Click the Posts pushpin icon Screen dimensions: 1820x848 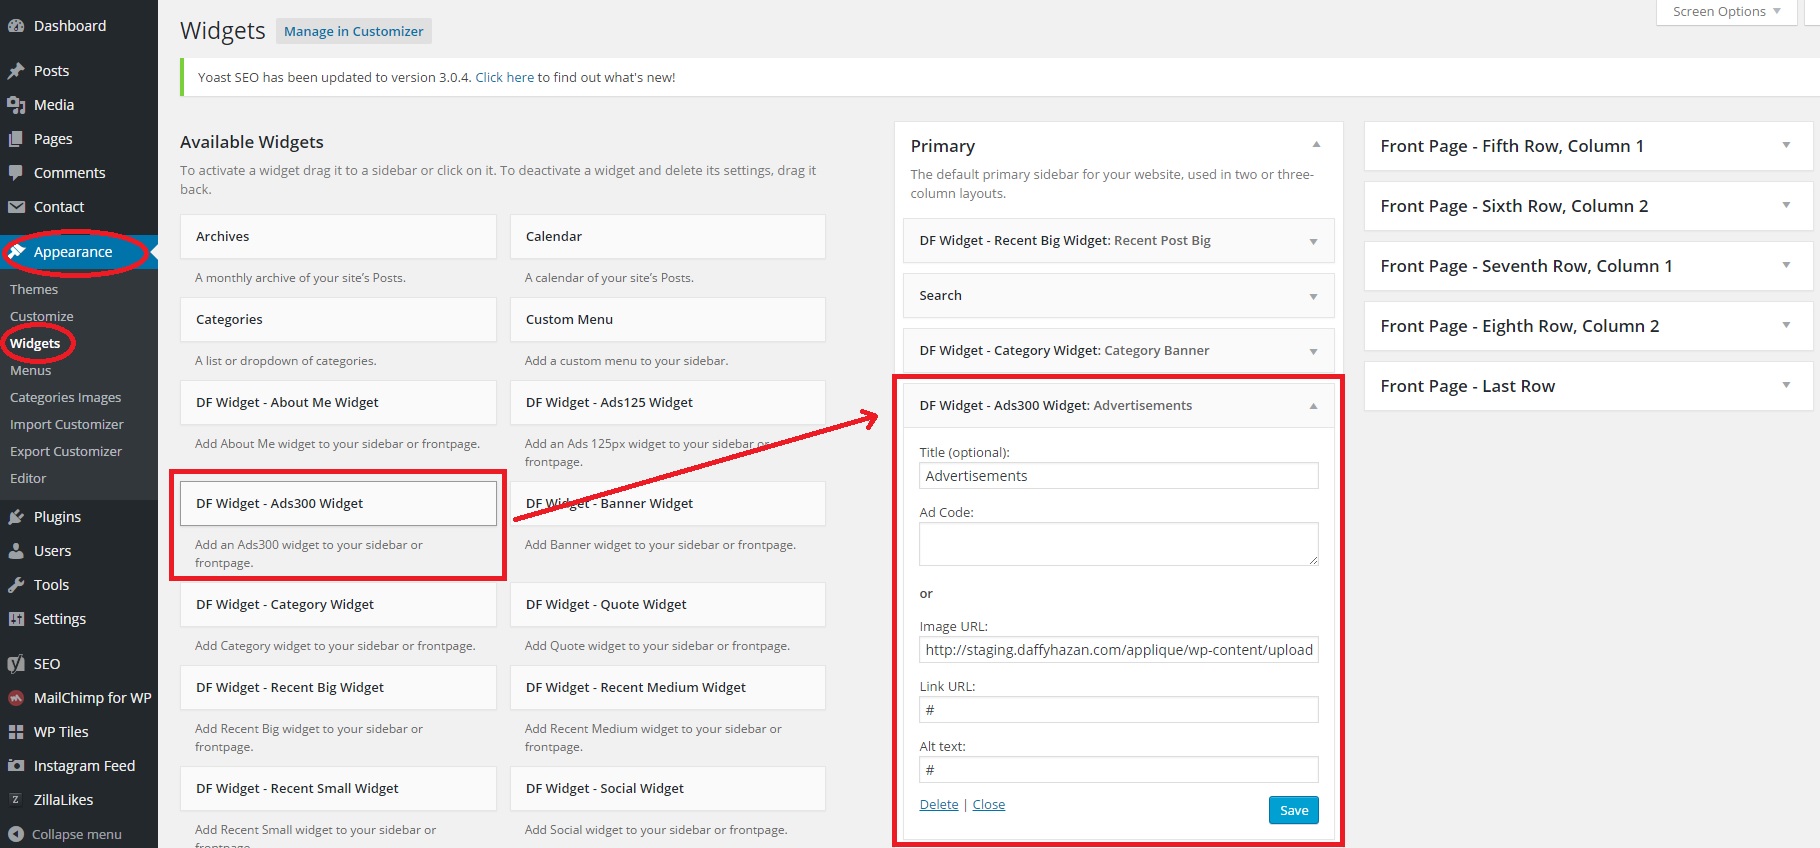(16, 71)
